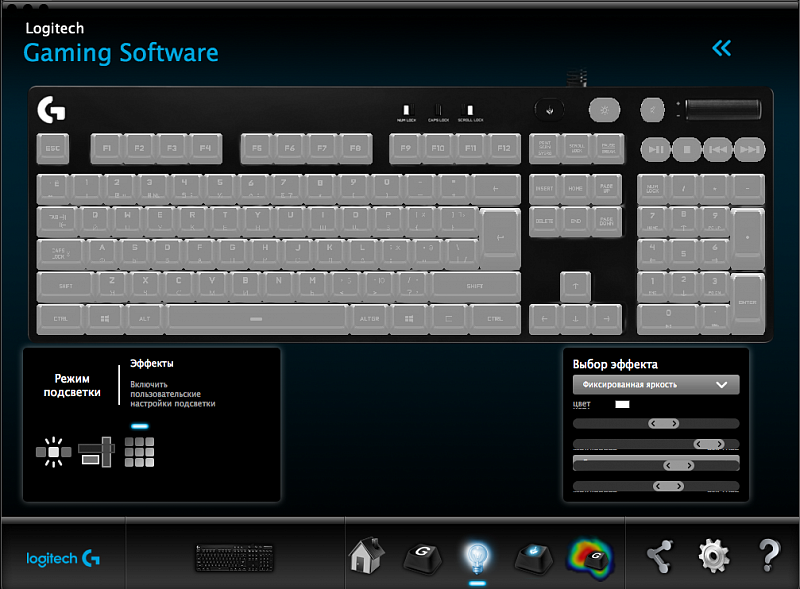Click the G logo on the keyboard
The width and height of the screenshot is (800, 589).
tap(51, 110)
